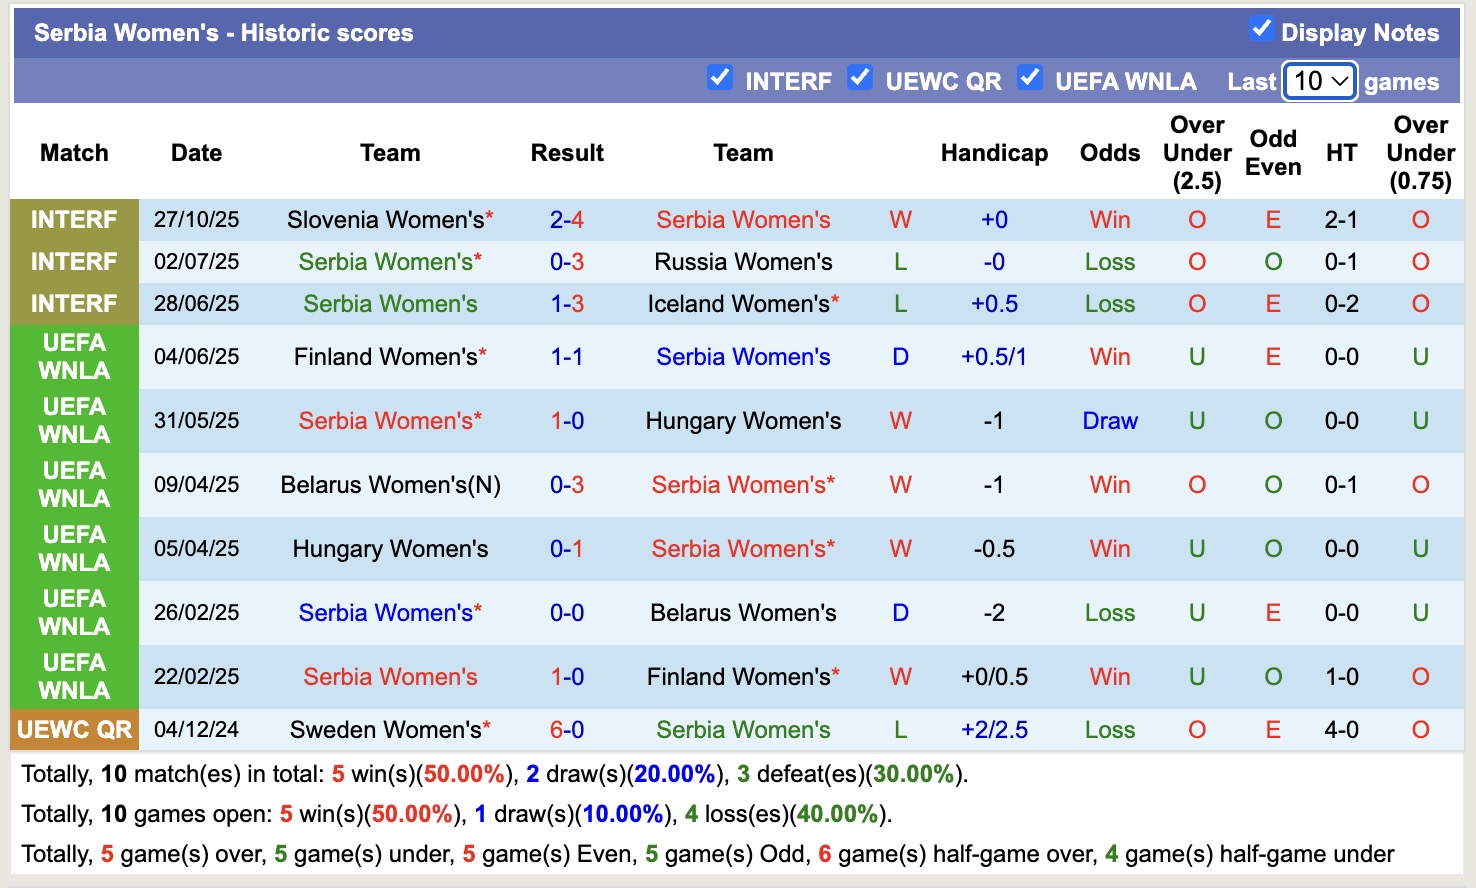Click the Match column header
Screen dimensions: 1476x888
74,153
